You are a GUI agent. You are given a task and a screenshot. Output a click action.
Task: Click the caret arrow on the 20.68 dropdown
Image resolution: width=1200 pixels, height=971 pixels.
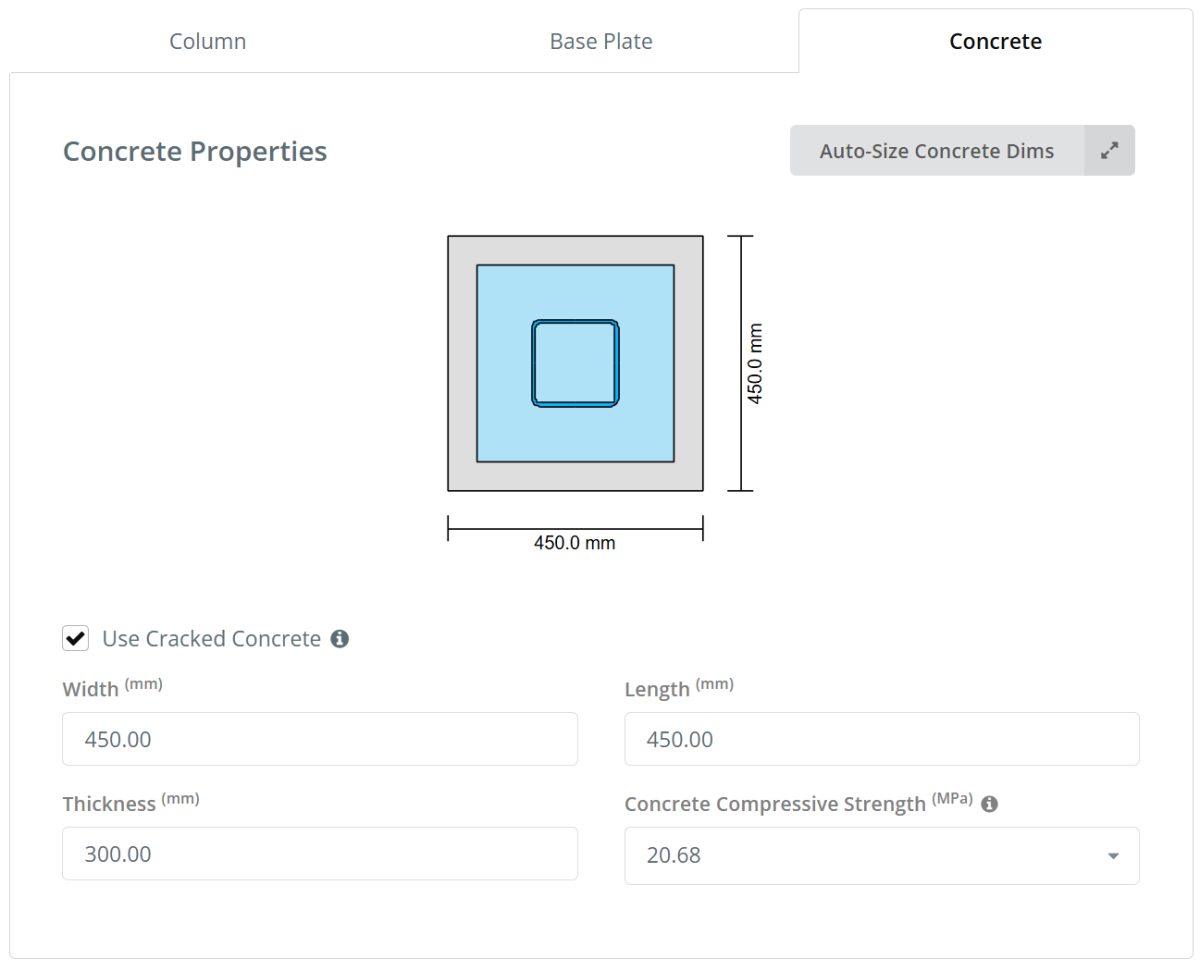click(x=1113, y=856)
